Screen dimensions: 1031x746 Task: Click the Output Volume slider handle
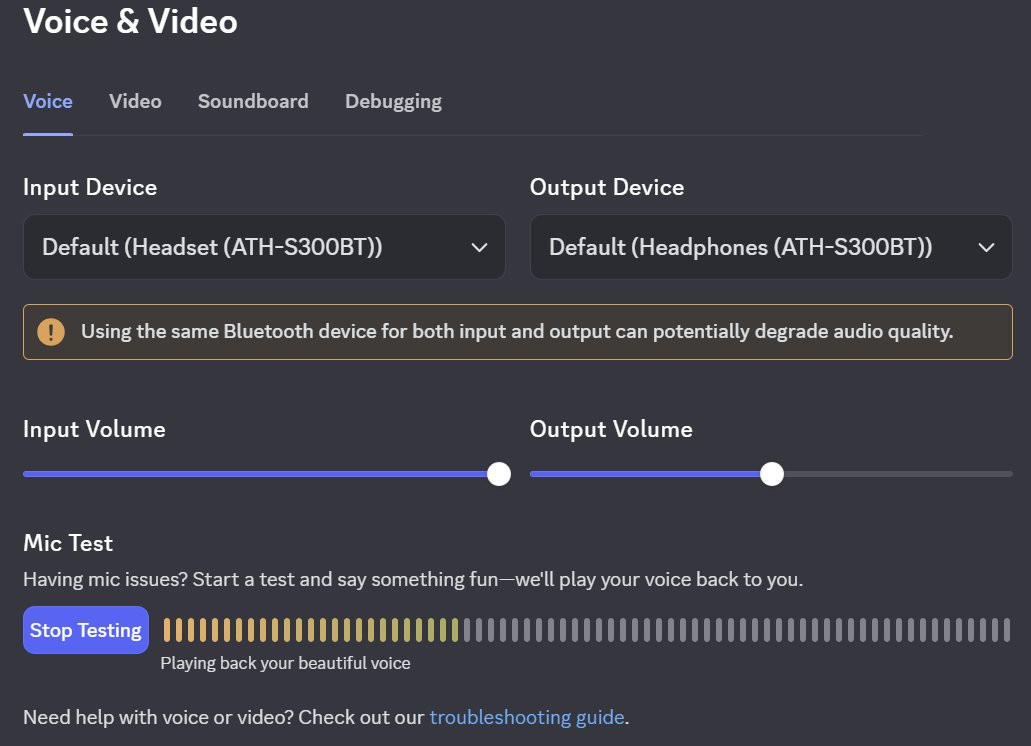pos(772,474)
